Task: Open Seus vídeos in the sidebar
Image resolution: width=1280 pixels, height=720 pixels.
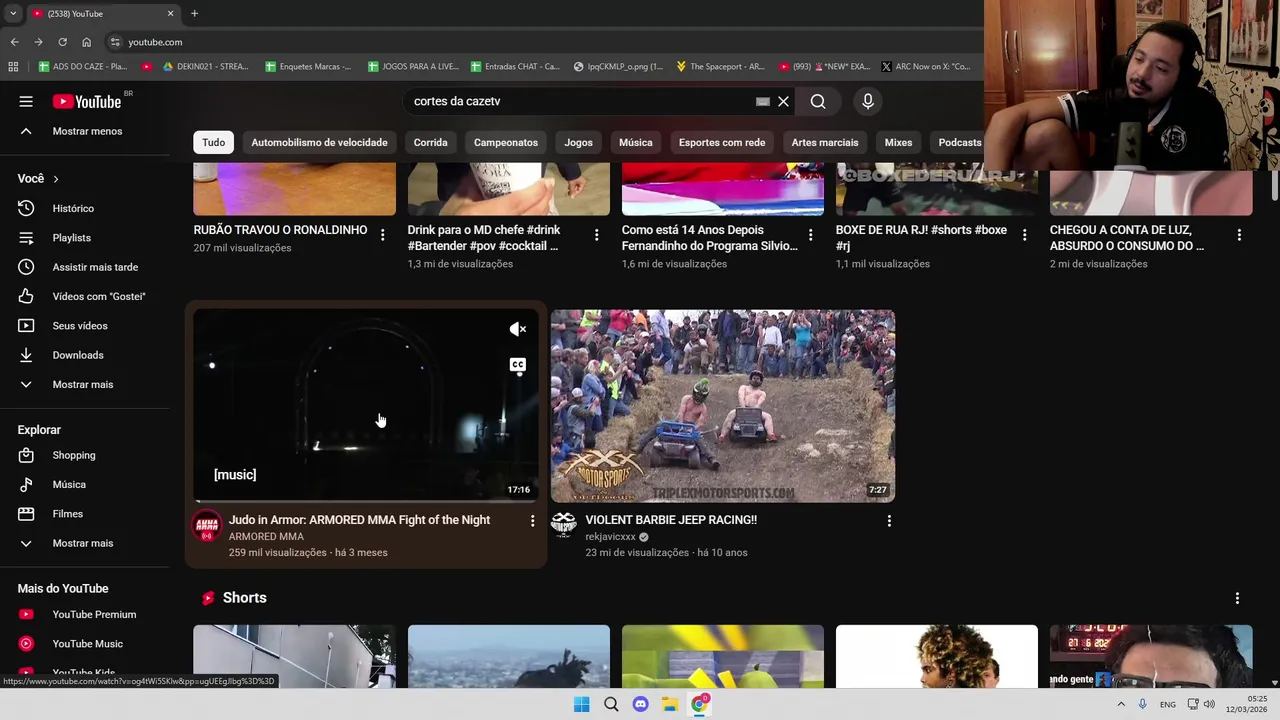Action: point(80,326)
